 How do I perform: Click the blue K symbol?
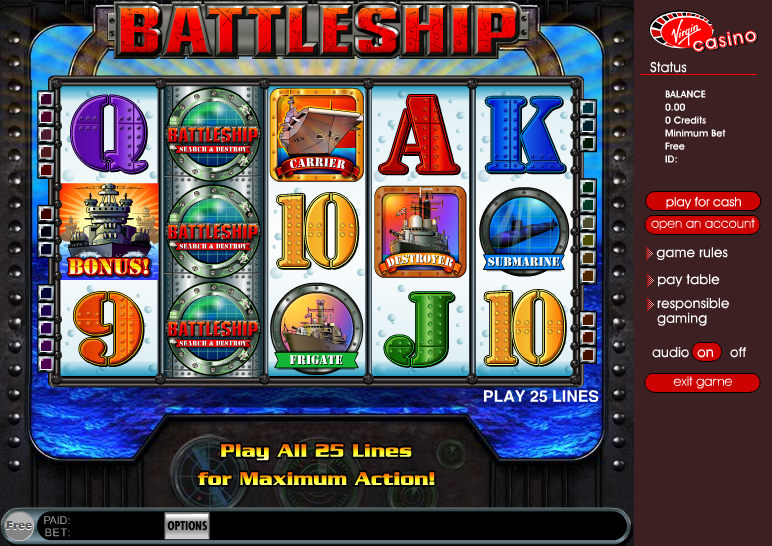[524, 134]
